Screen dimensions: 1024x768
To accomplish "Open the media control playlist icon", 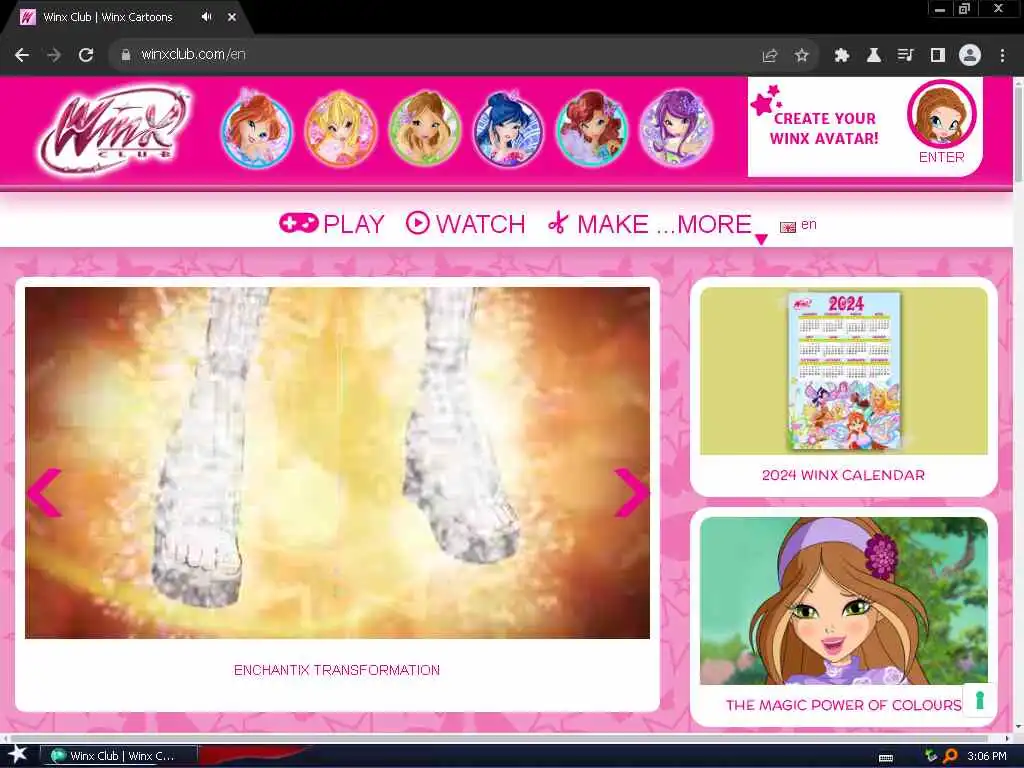I will pos(905,56).
